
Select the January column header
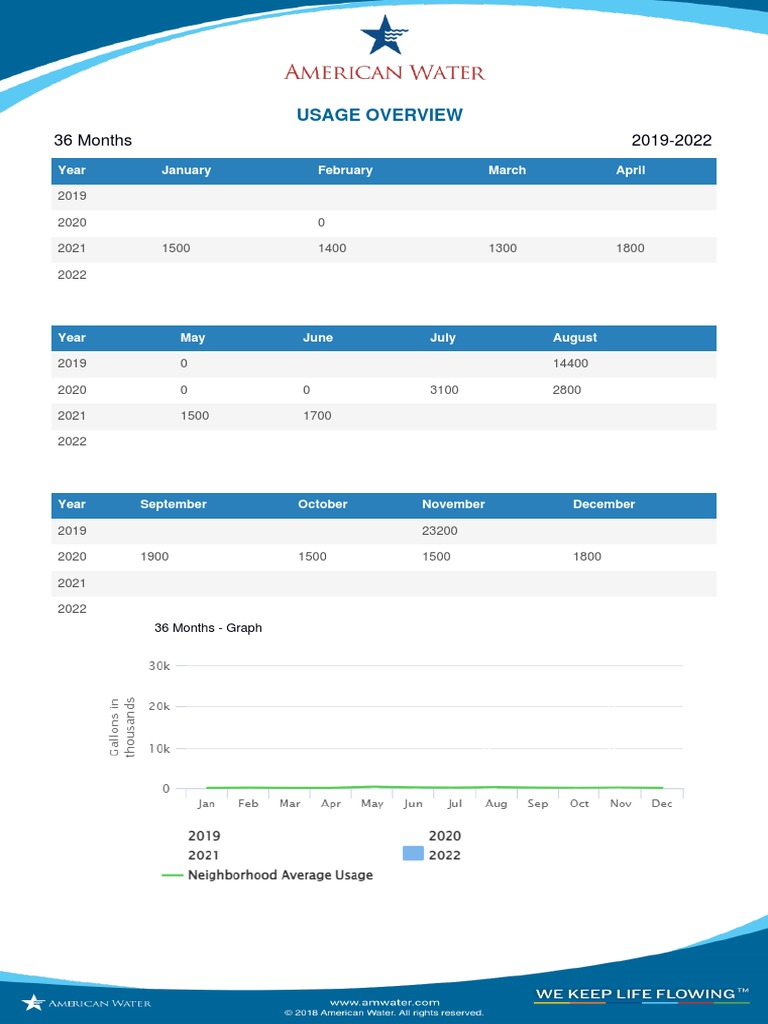pos(186,170)
